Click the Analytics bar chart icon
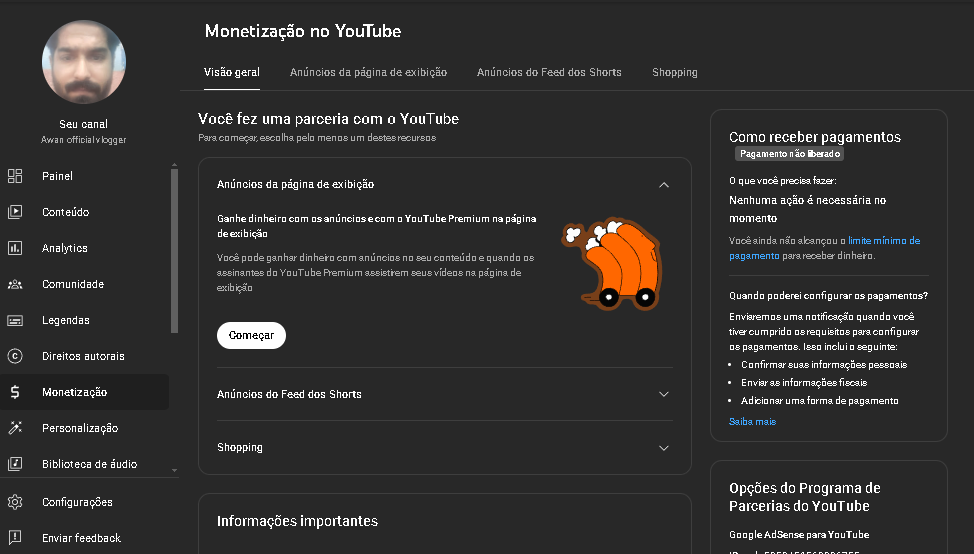The width and height of the screenshot is (974, 554). [x=15, y=248]
